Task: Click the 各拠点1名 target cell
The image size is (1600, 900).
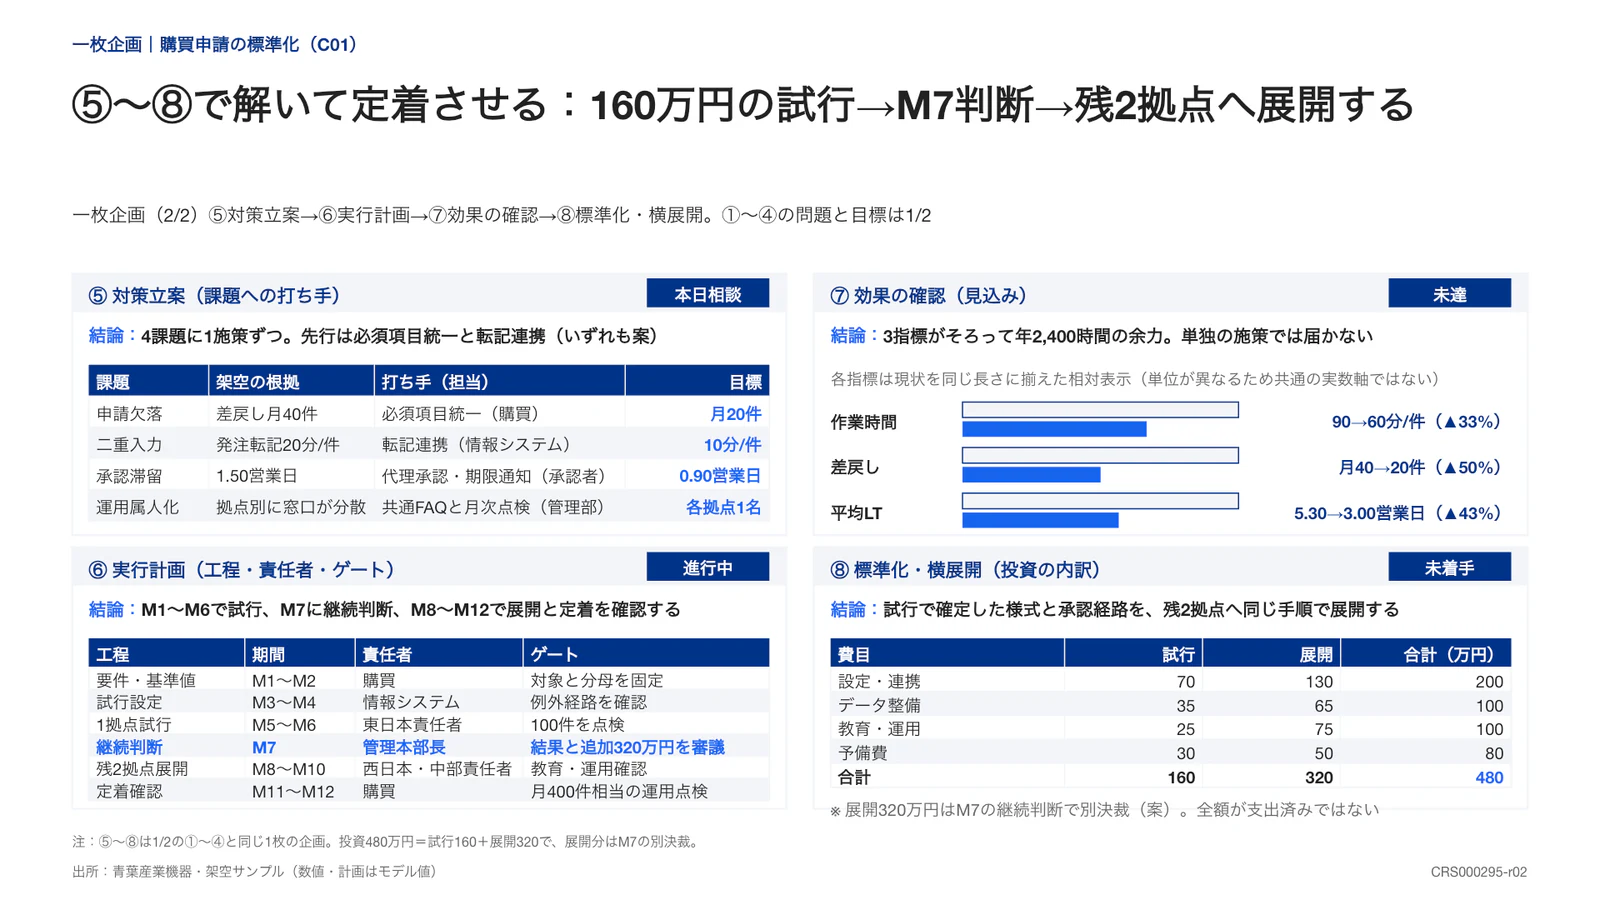Action: (x=723, y=508)
